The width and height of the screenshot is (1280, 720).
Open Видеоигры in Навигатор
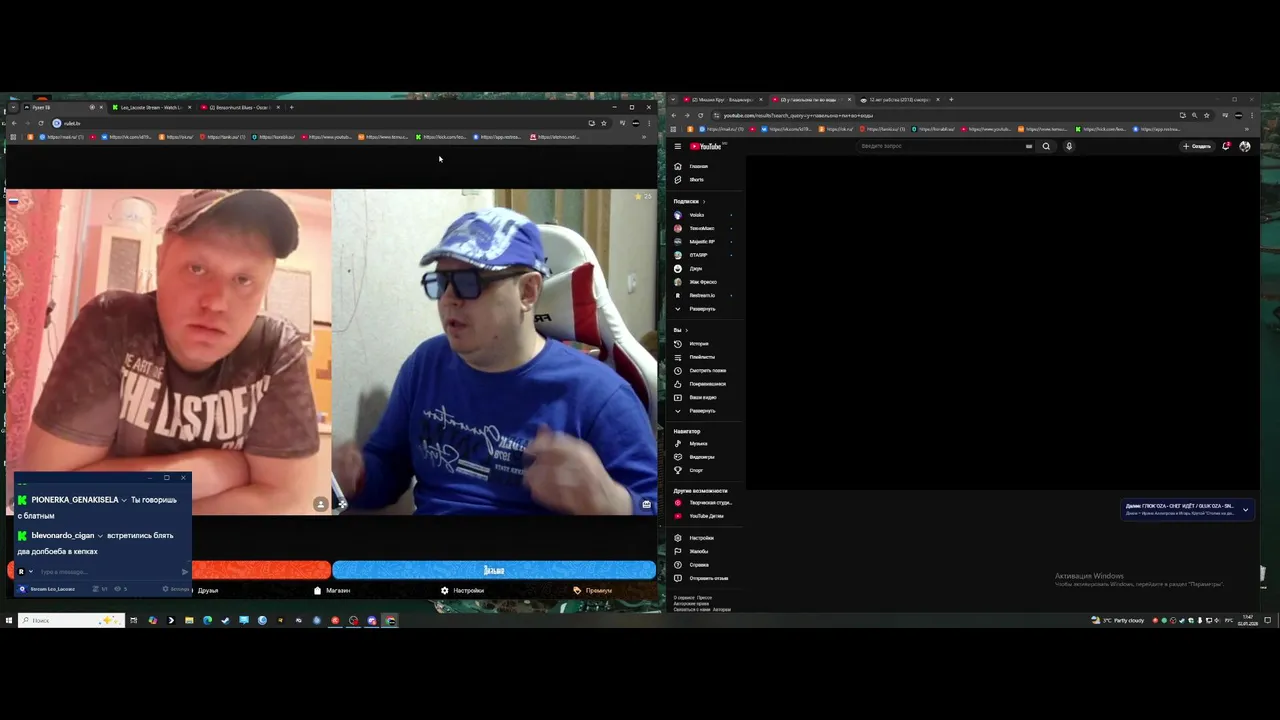(703, 457)
